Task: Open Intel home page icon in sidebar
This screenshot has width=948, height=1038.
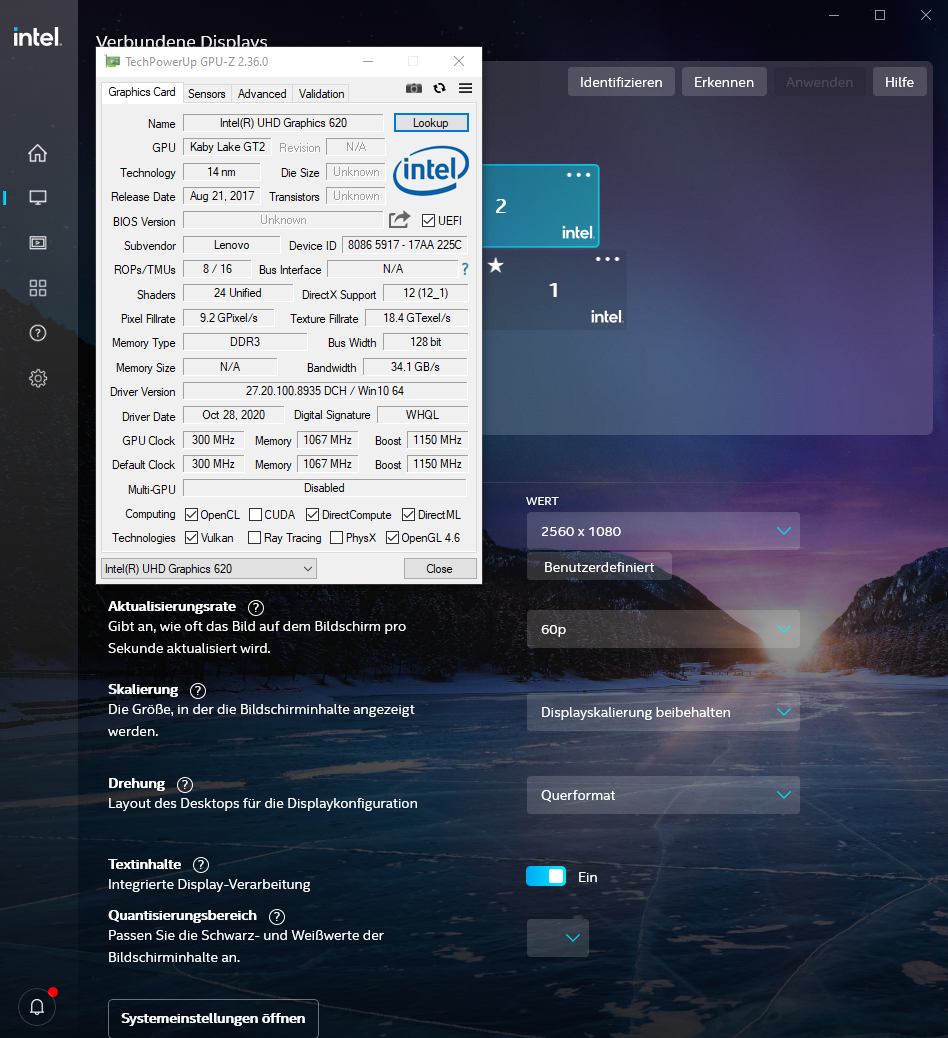Action: [x=38, y=153]
